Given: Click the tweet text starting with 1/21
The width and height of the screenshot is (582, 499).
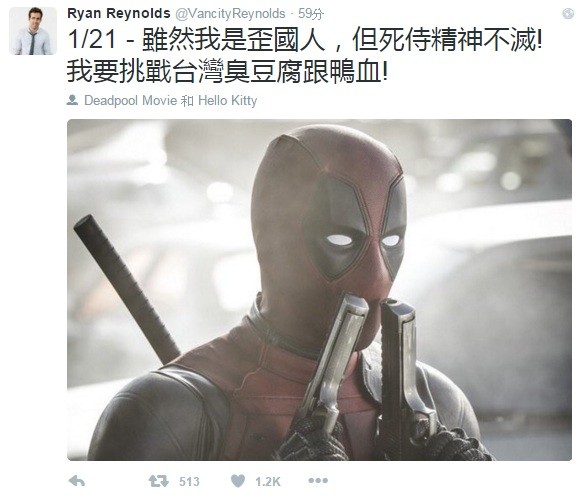Looking at the screenshot, I should pyautogui.click(x=305, y=39).
